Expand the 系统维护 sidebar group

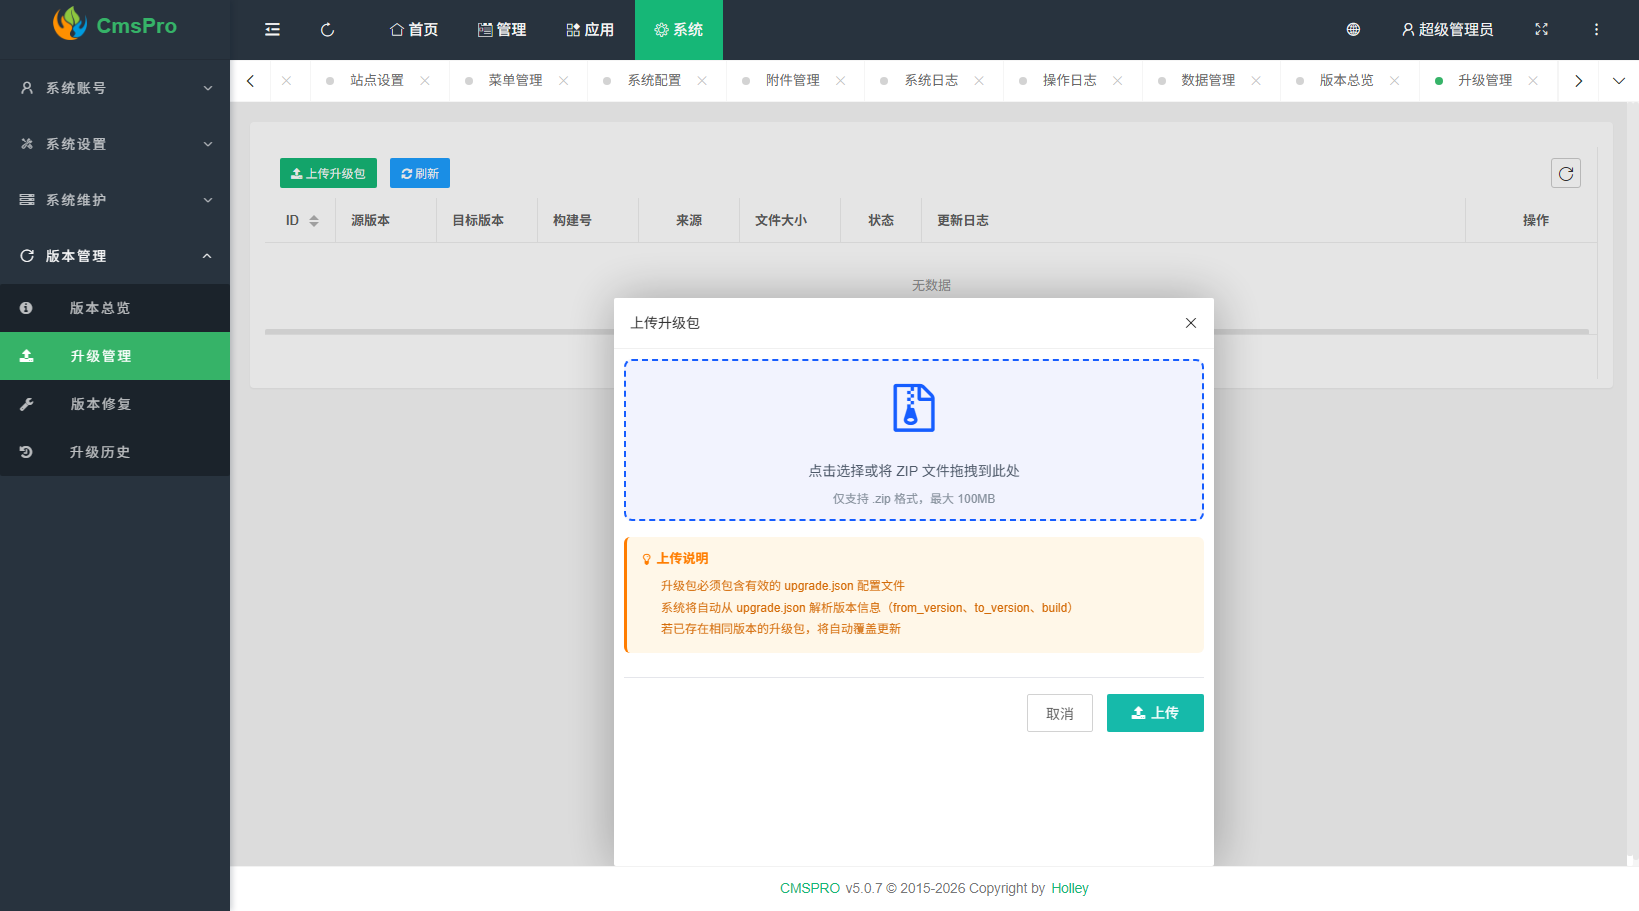point(115,200)
